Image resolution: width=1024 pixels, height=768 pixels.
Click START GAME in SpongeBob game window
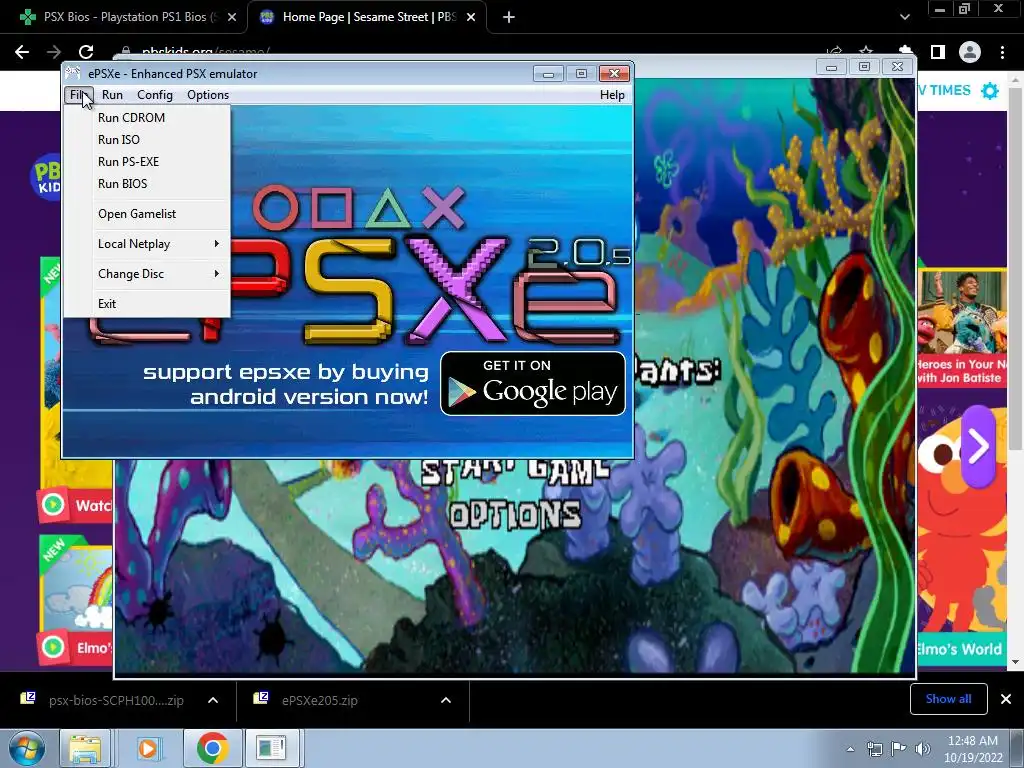[x=515, y=471]
